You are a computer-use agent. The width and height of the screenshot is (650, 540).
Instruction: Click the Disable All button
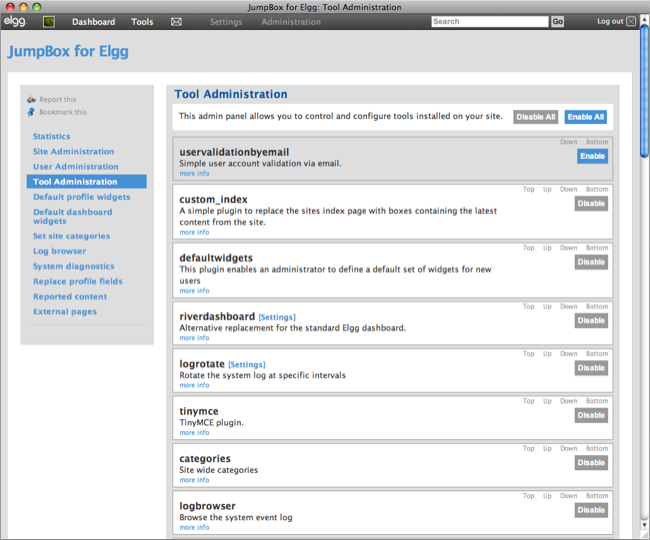(536, 117)
